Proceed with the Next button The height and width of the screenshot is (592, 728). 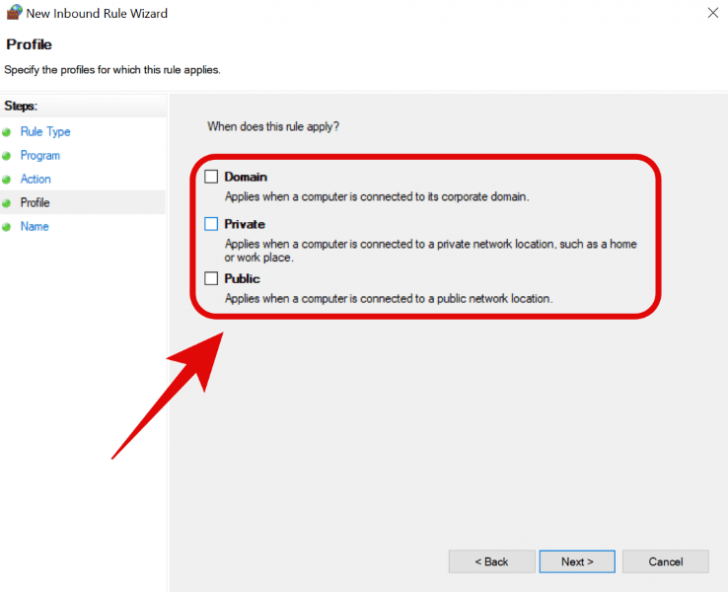click(x=577, y=561)
